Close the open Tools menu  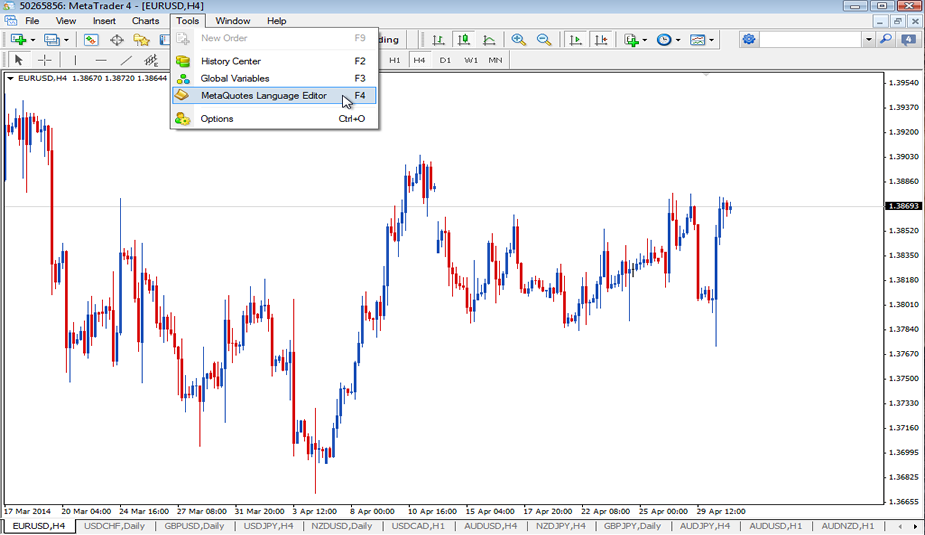click(x=187, y=21)
